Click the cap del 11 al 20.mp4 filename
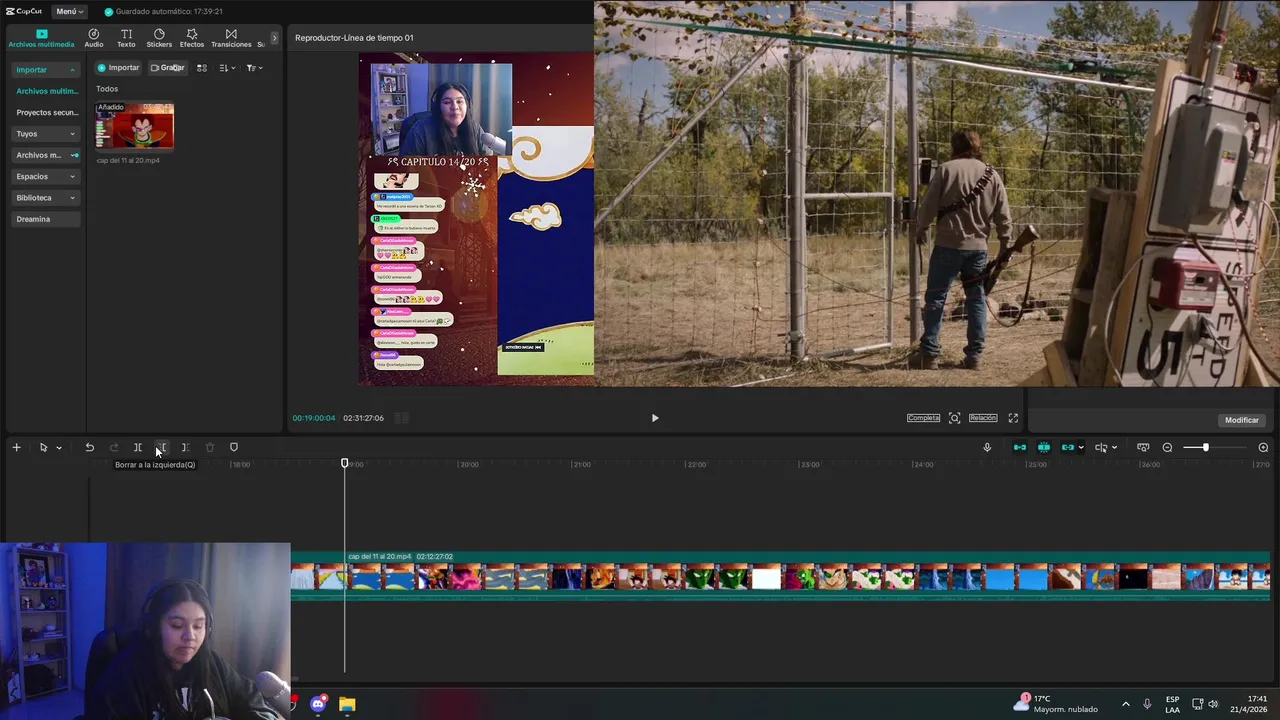 pos(128,160)
